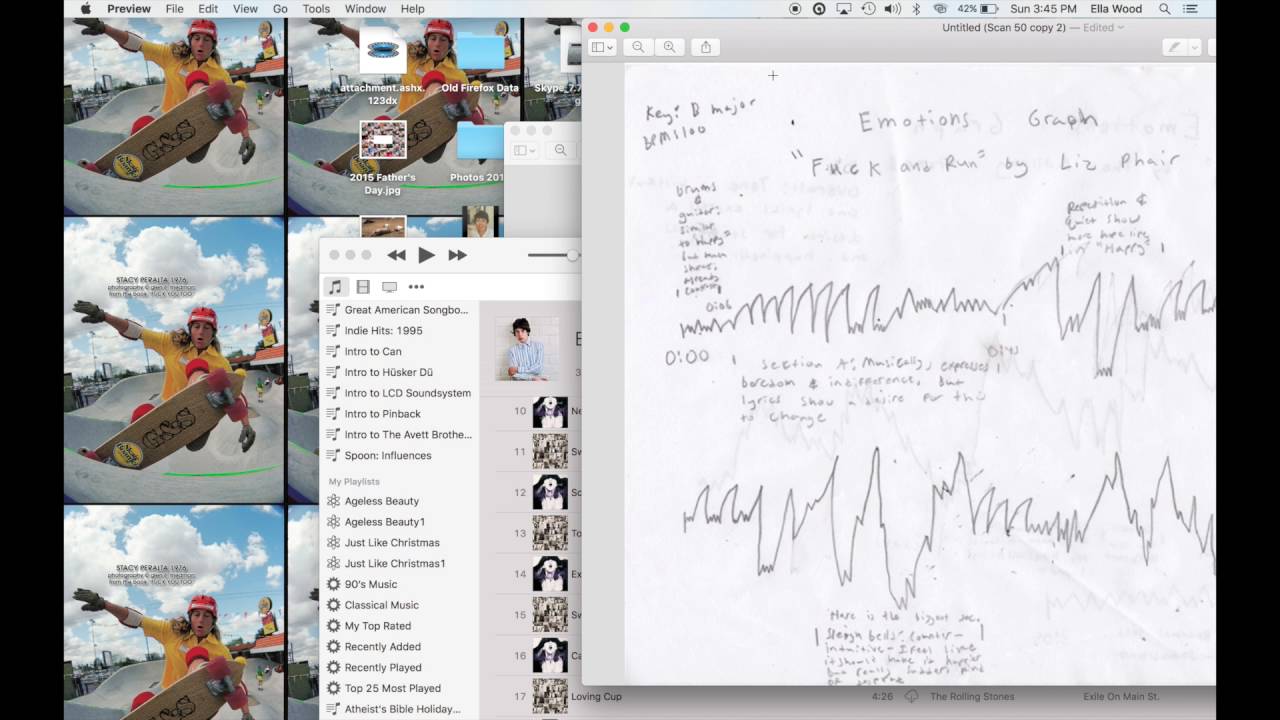The width and height of the screenshot is (1280, 720).
Task: Open the Go menu
Action: click(x=280, y=9)
